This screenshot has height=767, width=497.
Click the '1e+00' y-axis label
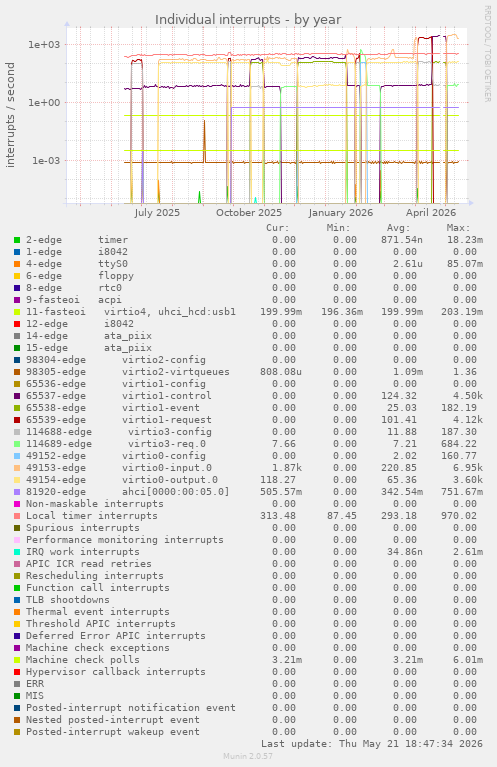44,103
